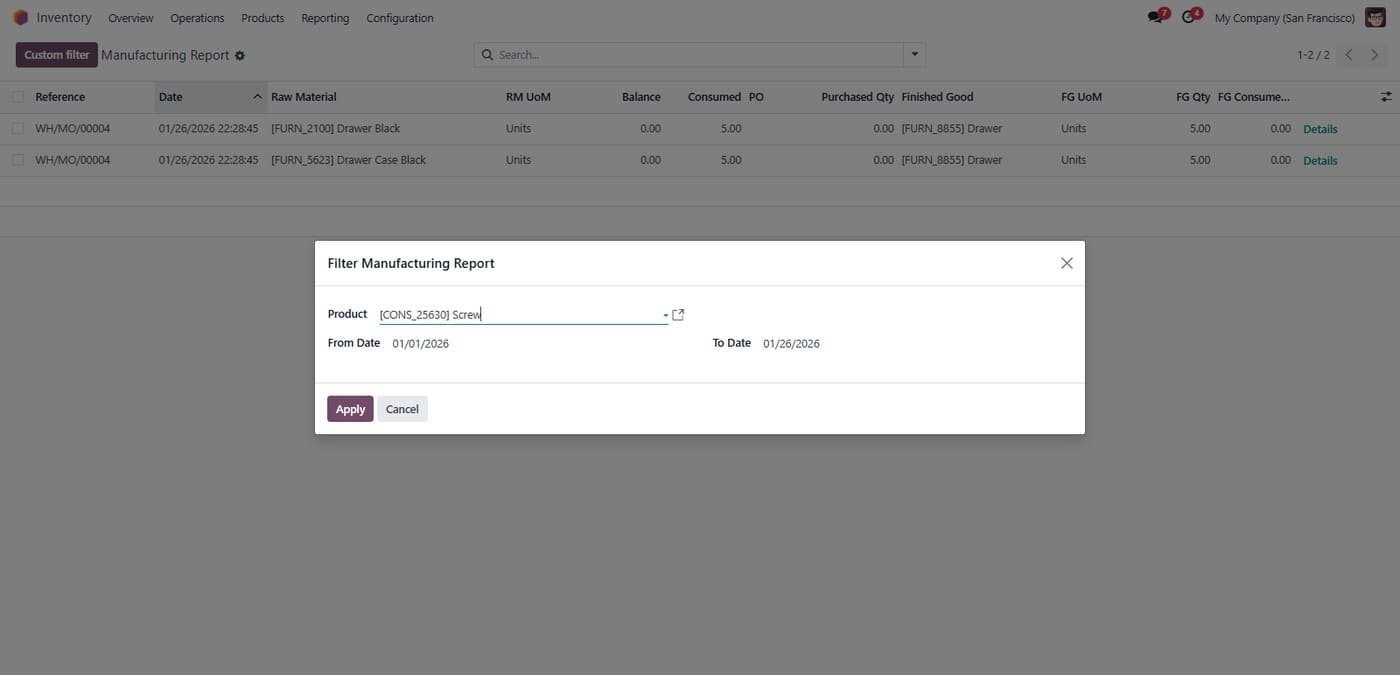Open the user avatar menu
Image resolution: width=1400 pixels, height=675 pixels.
(x=1375, y=18)
